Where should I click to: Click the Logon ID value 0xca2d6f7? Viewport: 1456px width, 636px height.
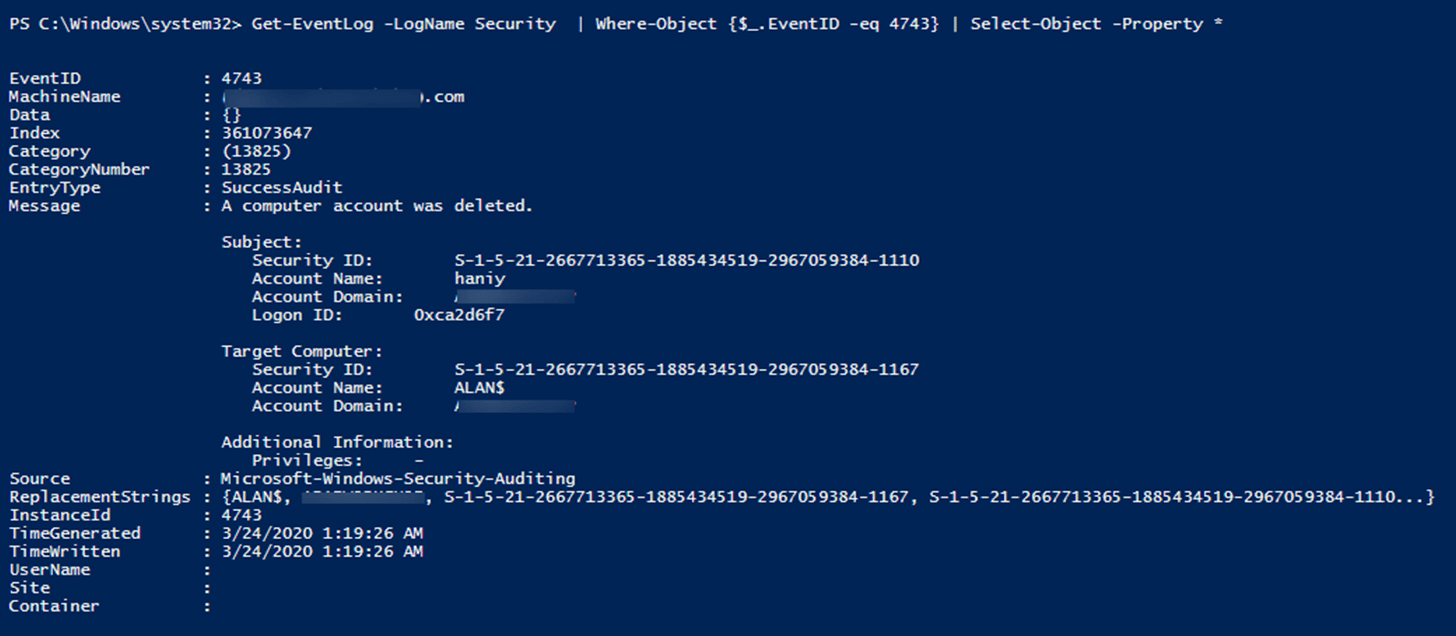461,315
